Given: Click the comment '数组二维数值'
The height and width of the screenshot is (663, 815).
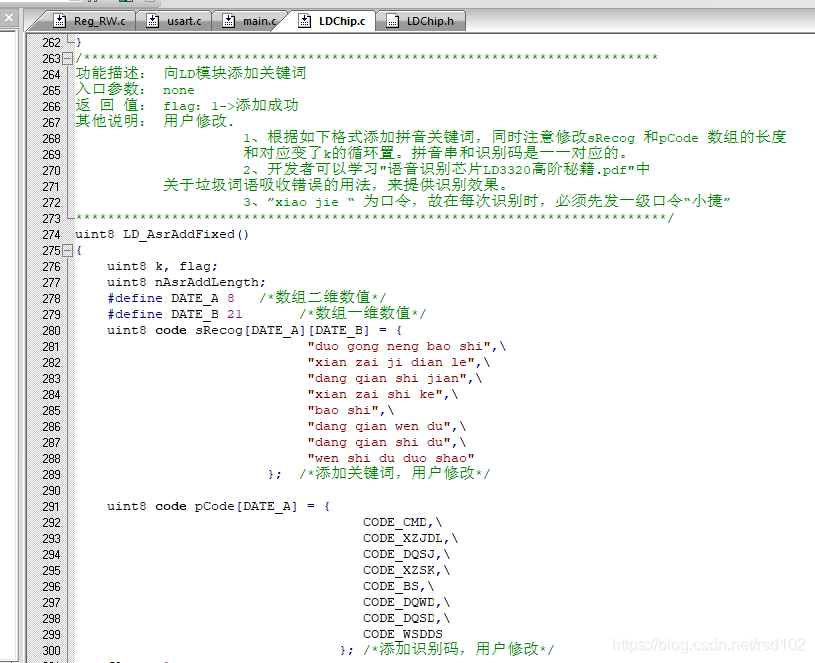Looking at the screenshot, I should pyautogui.click(x=323, y=298).
